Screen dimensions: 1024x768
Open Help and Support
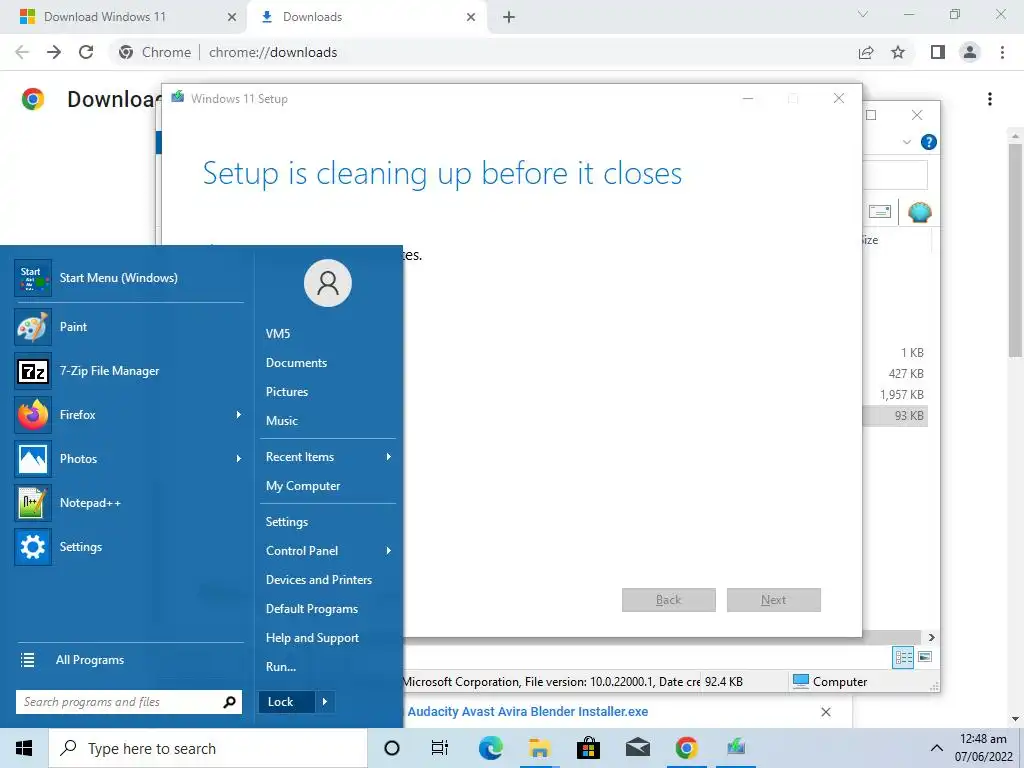click(x=312, y=638)
